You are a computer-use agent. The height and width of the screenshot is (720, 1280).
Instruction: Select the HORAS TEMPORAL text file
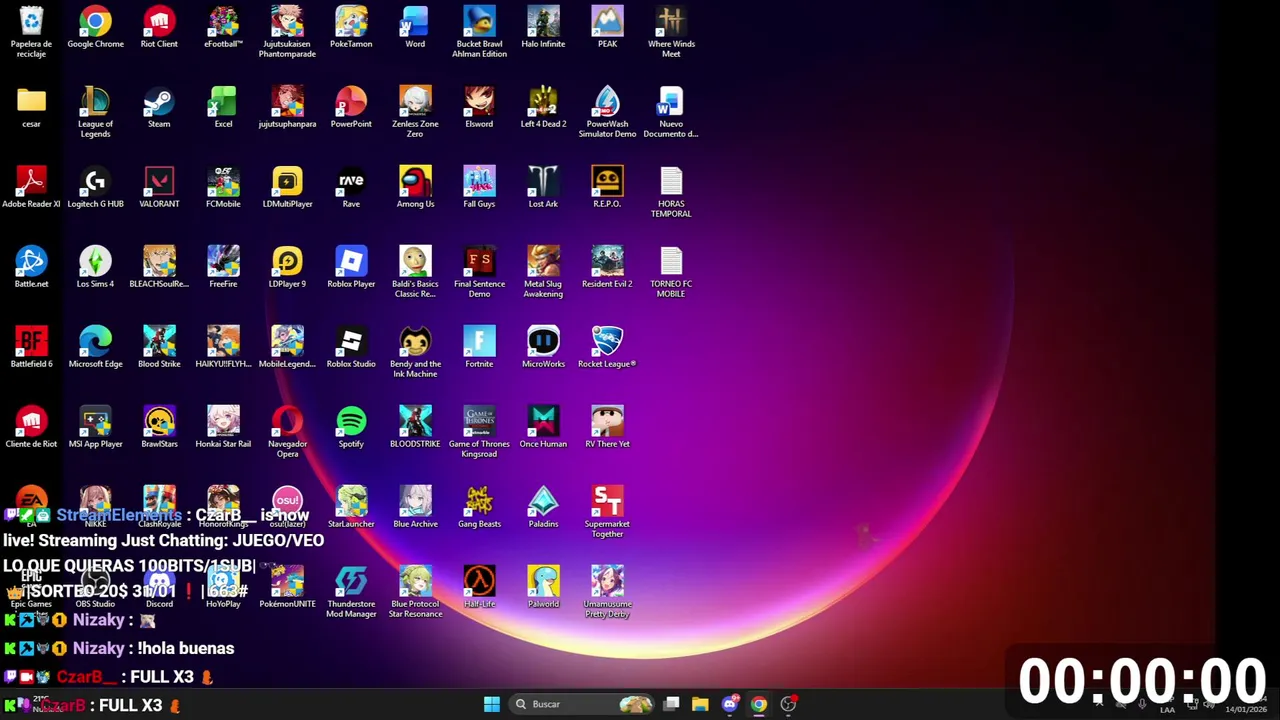pos(671,191)
